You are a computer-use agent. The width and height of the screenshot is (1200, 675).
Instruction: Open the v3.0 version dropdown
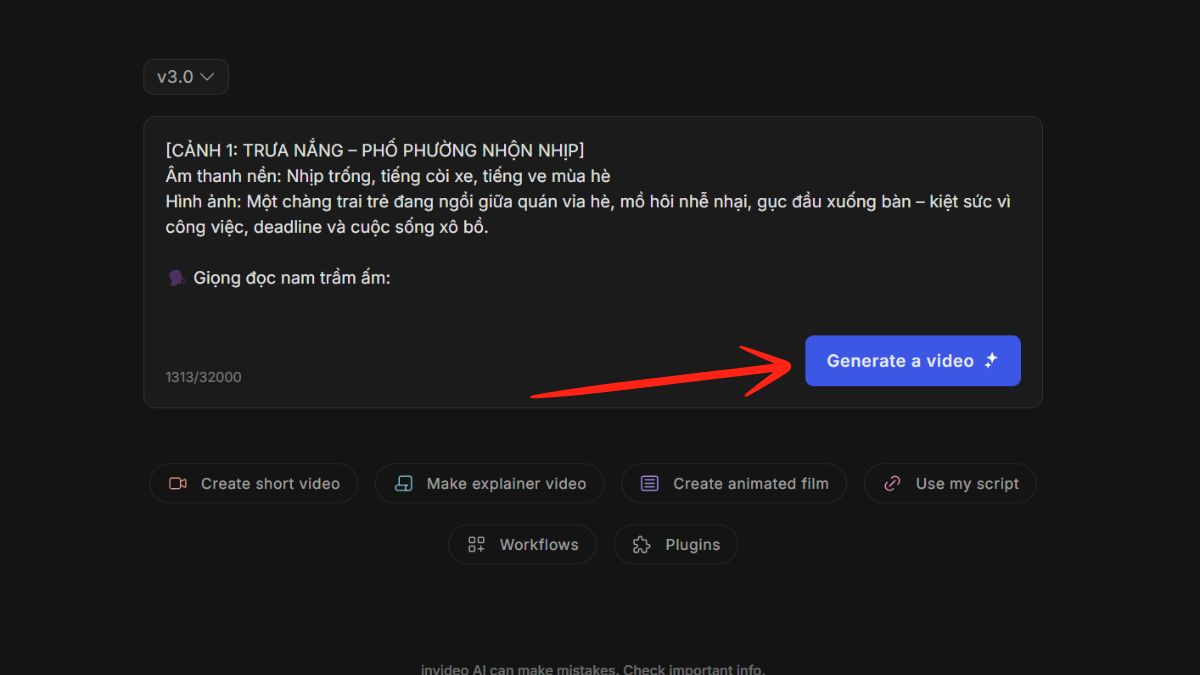click(186, 77)
